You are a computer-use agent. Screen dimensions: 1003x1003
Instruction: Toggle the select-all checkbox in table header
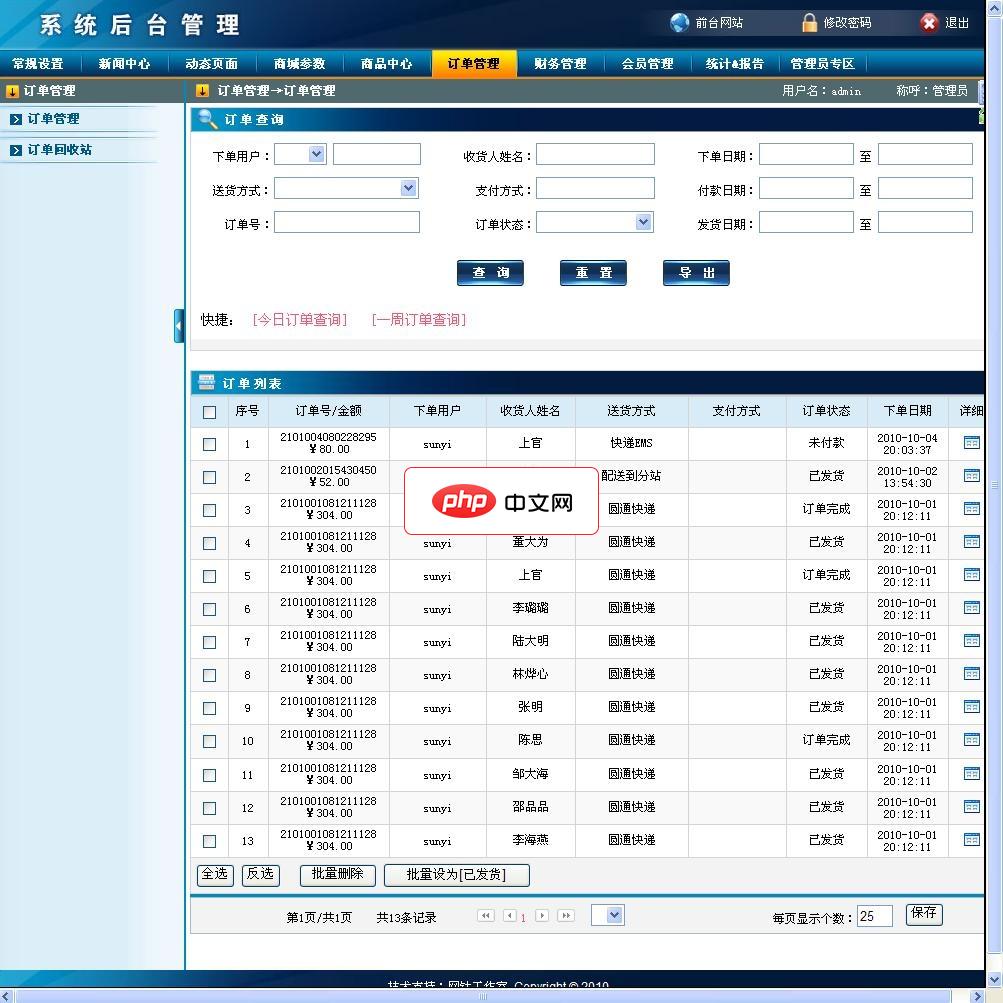click(x=208, y=411)
